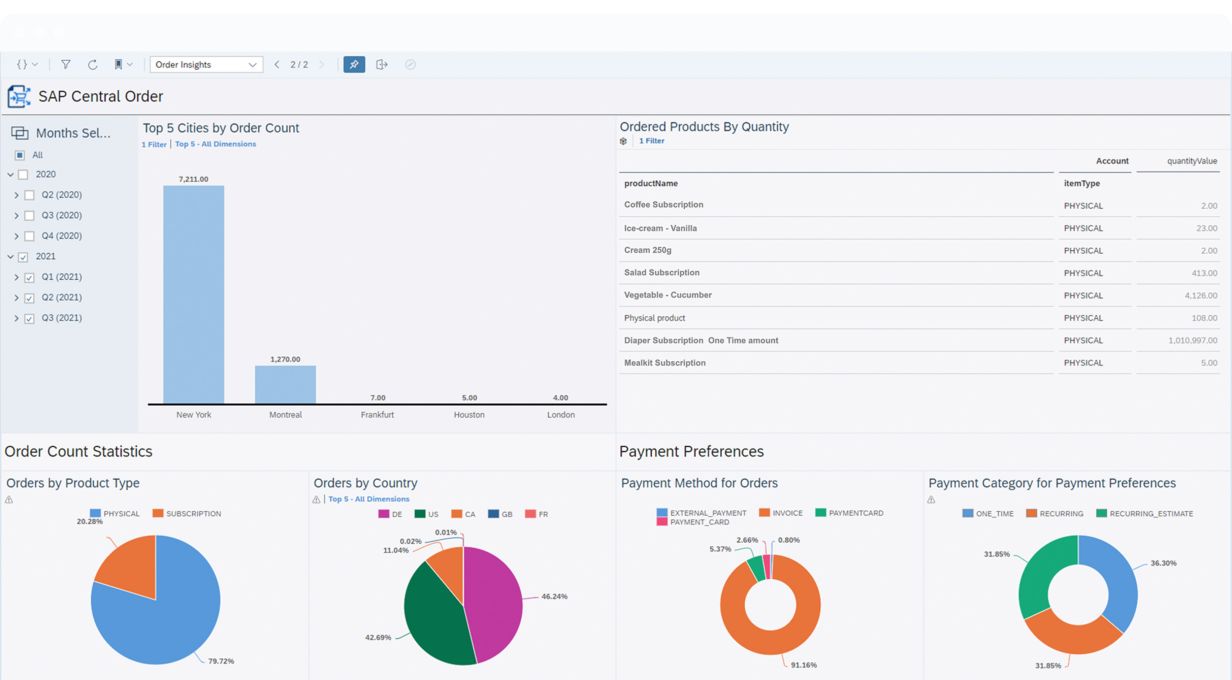Select the productName column header
Screen dimensions: 1232x680
tap(651, 183)
